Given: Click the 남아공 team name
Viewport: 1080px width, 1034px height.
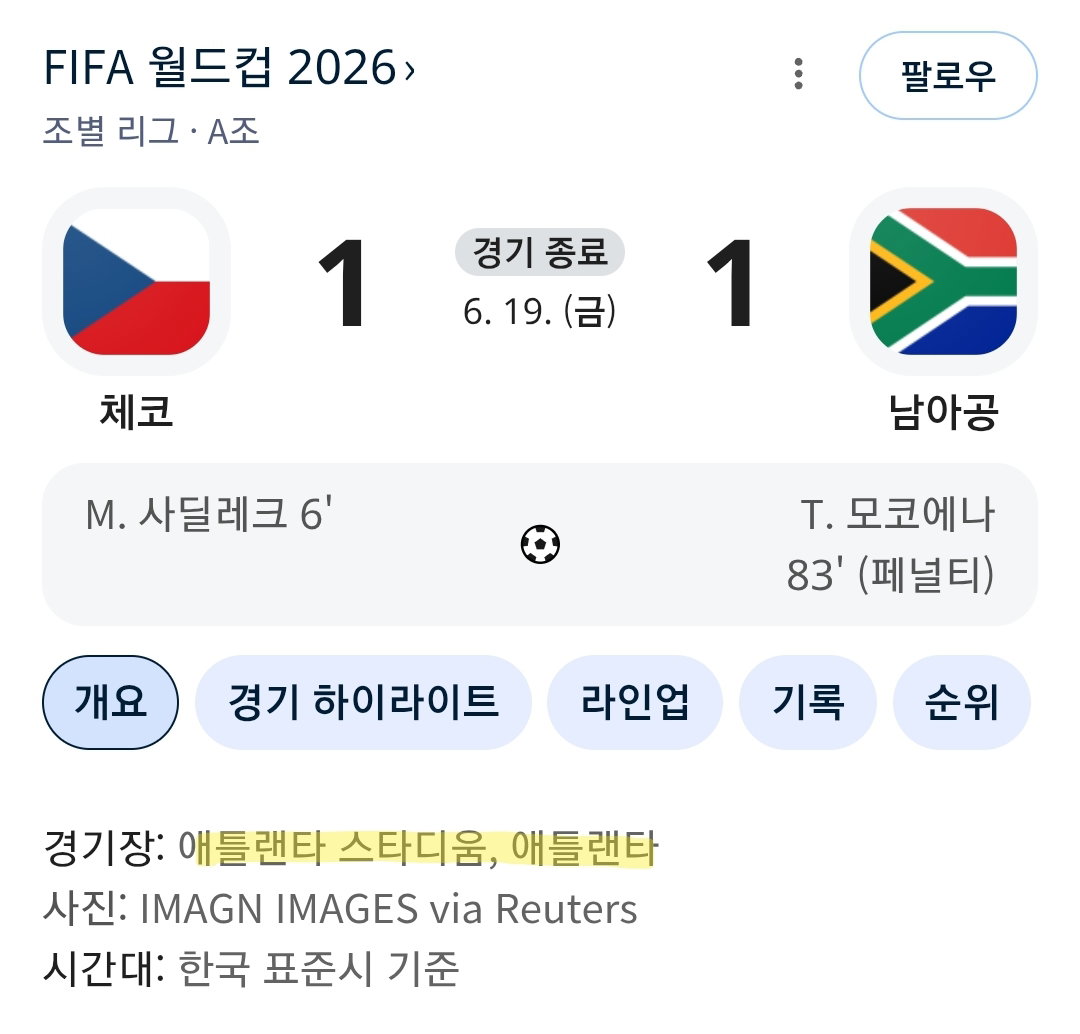Looking at the screenshot, I should pos(943,412).
